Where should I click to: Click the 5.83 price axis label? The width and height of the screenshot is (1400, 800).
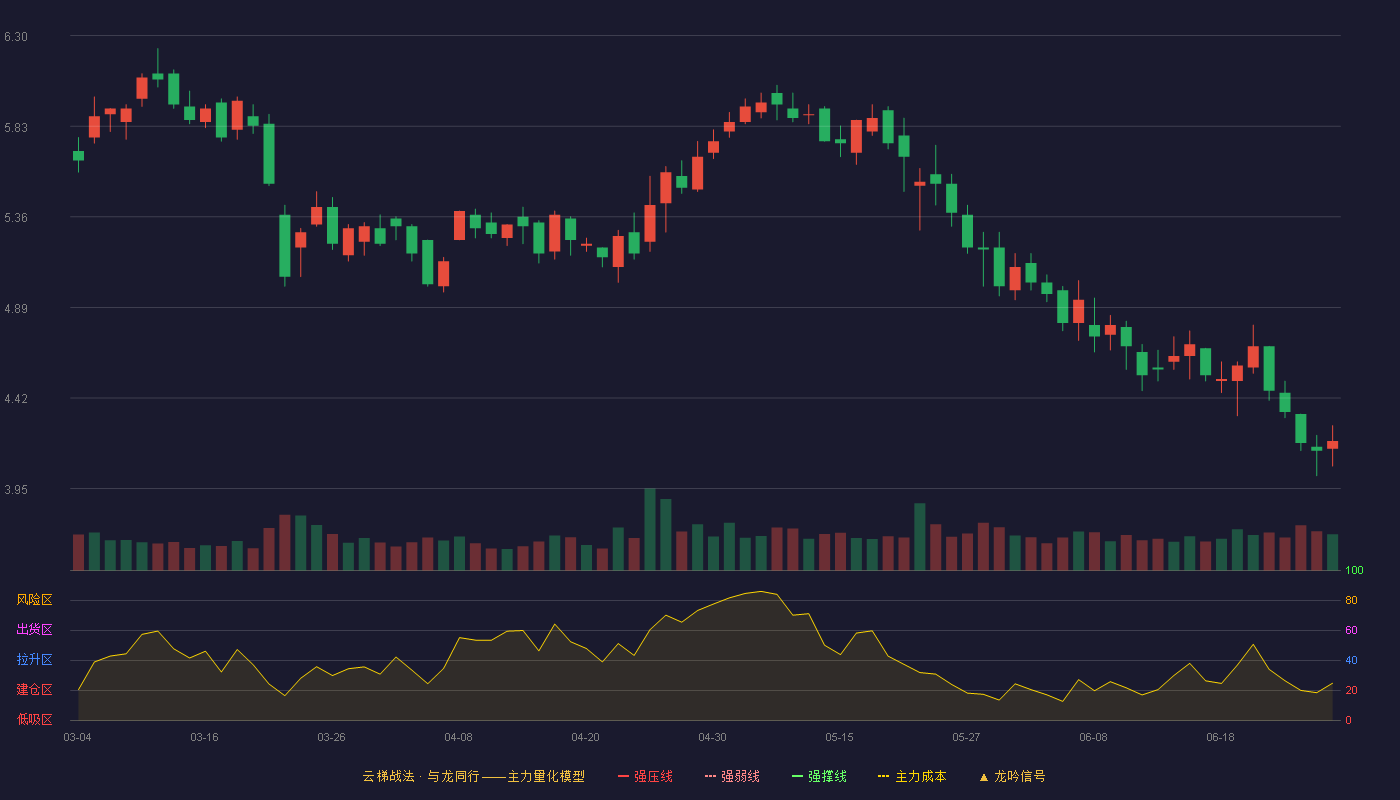click(16, 128)
